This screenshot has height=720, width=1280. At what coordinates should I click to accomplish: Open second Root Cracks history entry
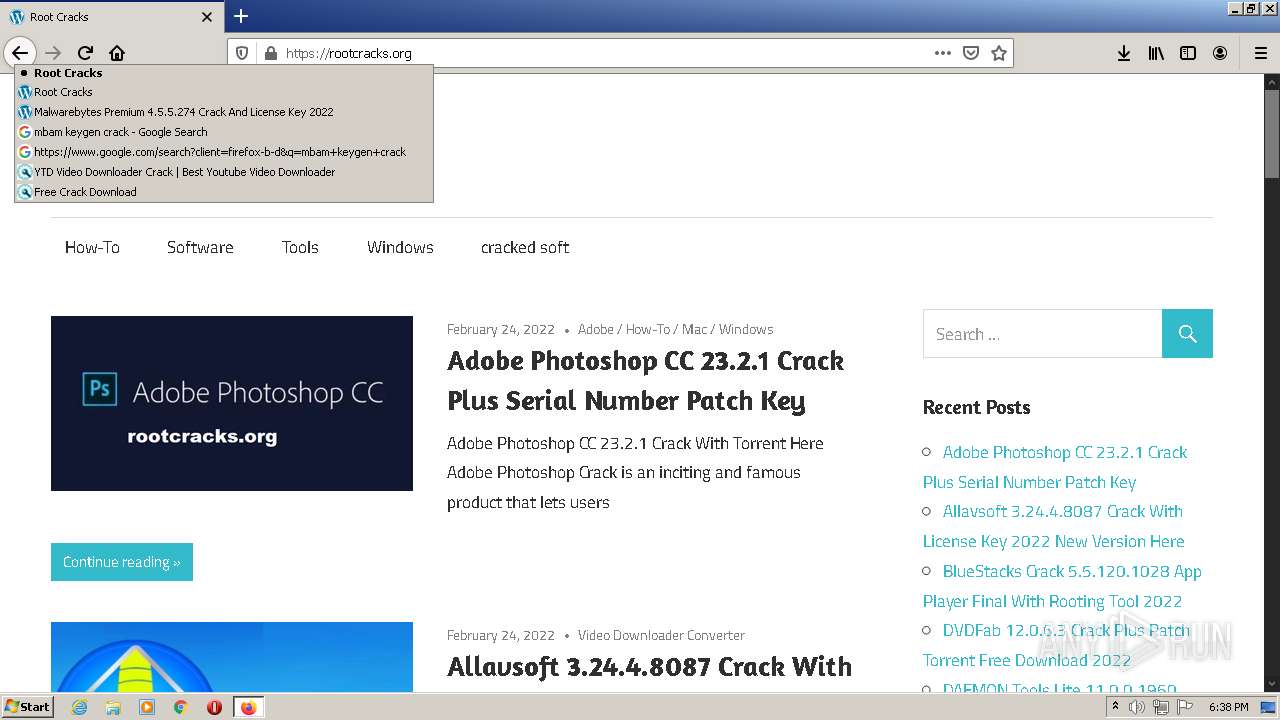coord(224,92)
